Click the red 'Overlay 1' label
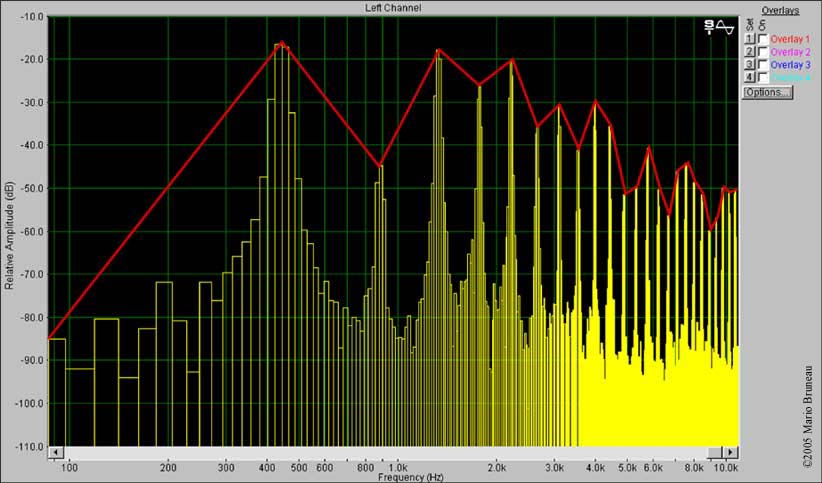The width and height of the screenshot is (822, 483). [790, 39]
